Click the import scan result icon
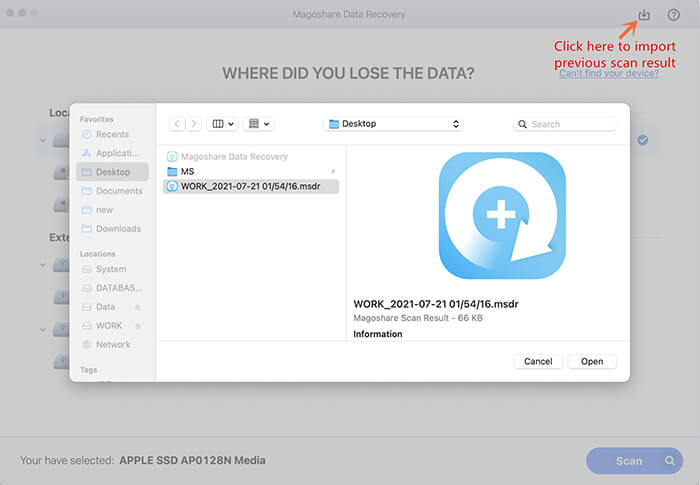This screenshot has width=700, height=485. click(644, 15)
